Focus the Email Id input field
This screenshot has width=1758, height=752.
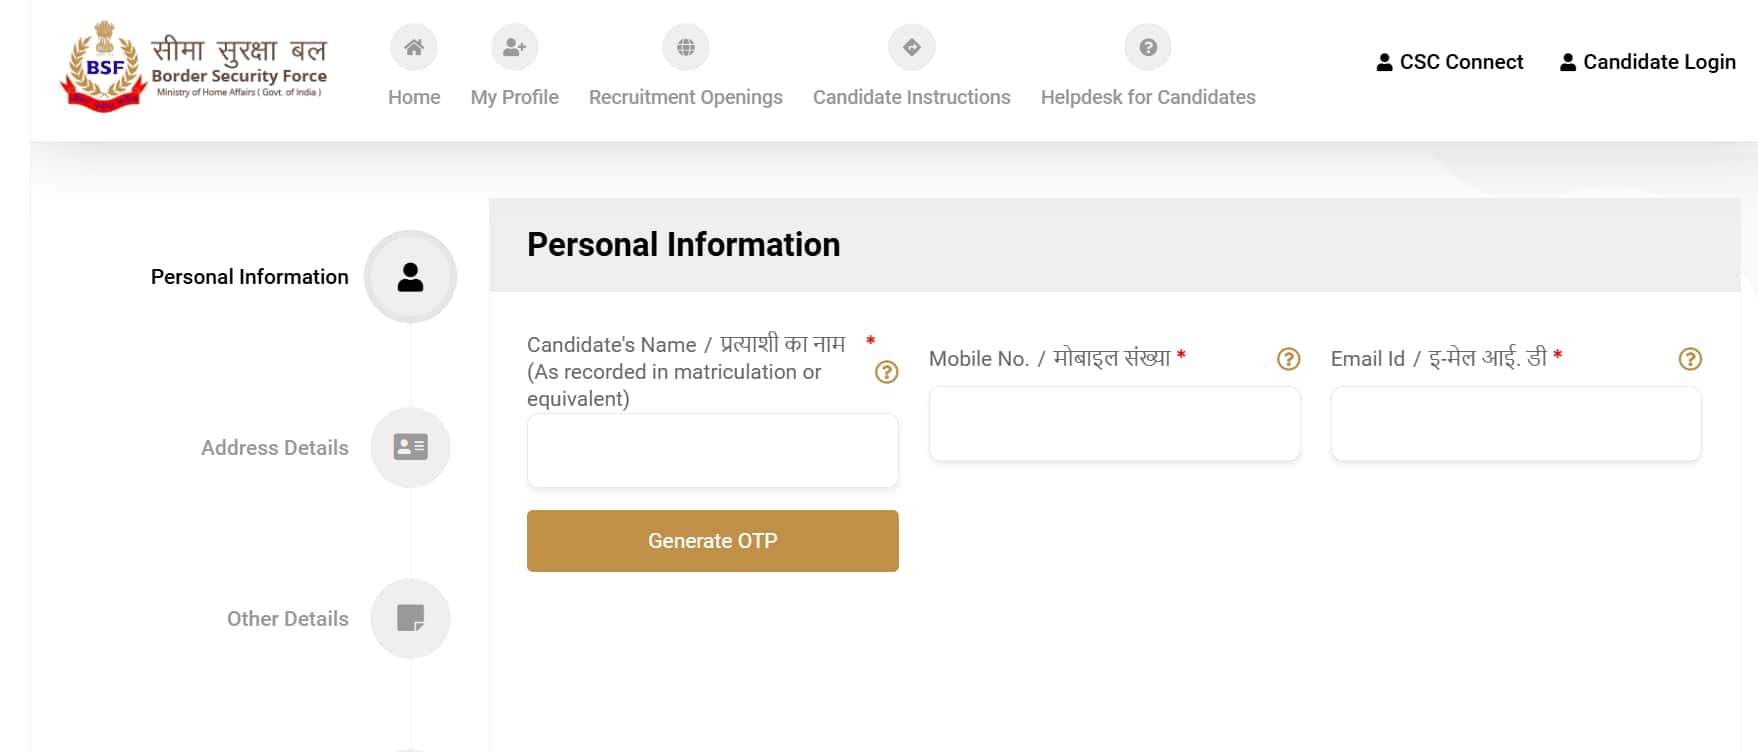1516,424
